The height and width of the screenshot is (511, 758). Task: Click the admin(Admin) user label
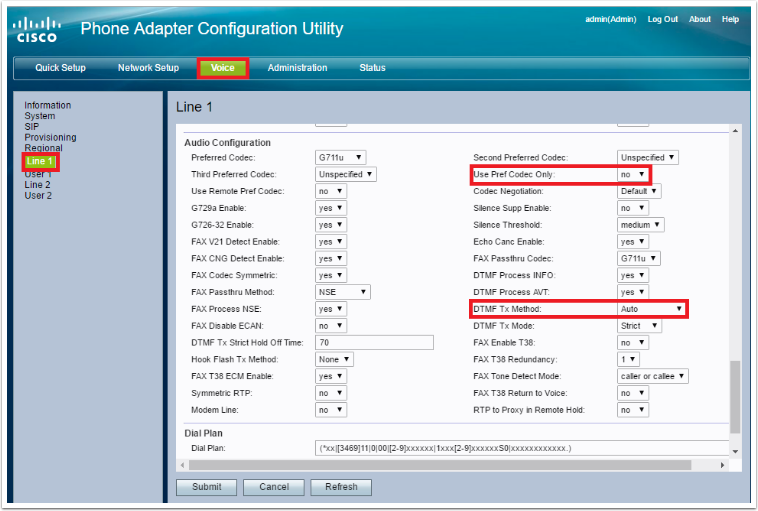point(611,19)
